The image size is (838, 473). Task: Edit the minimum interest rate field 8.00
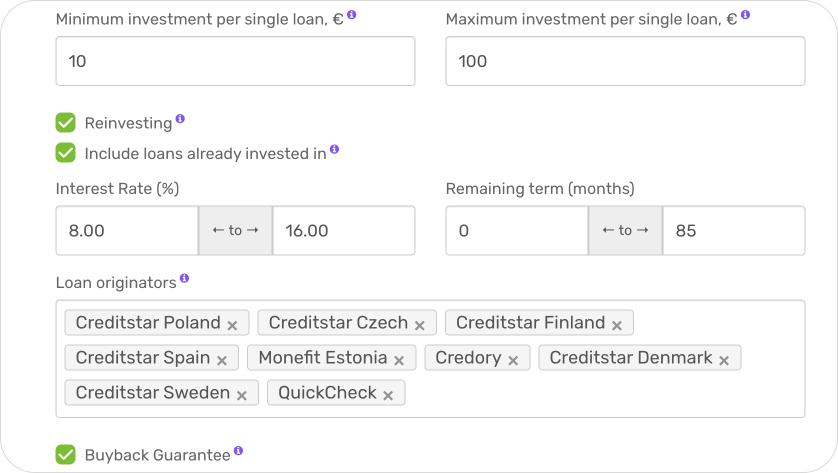tap(127, 230)
